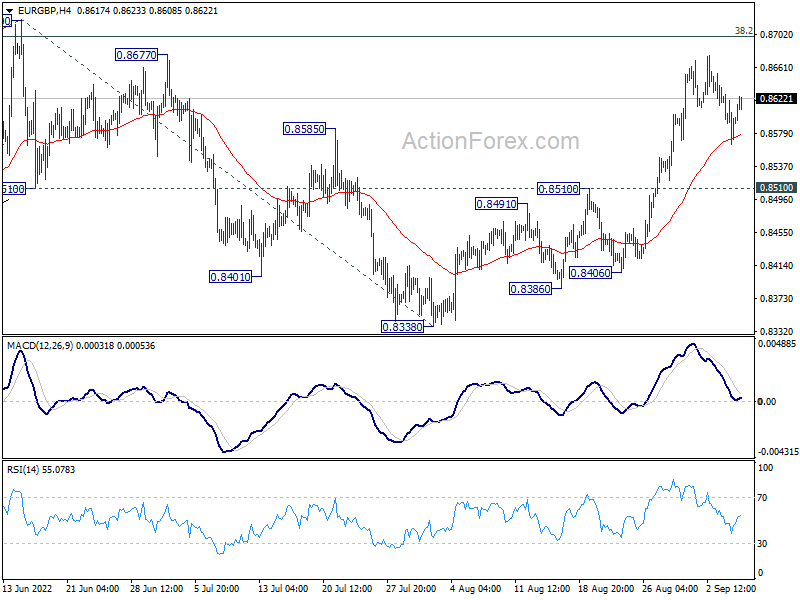Select the MACD(12,26,9) indicator title

41,345
